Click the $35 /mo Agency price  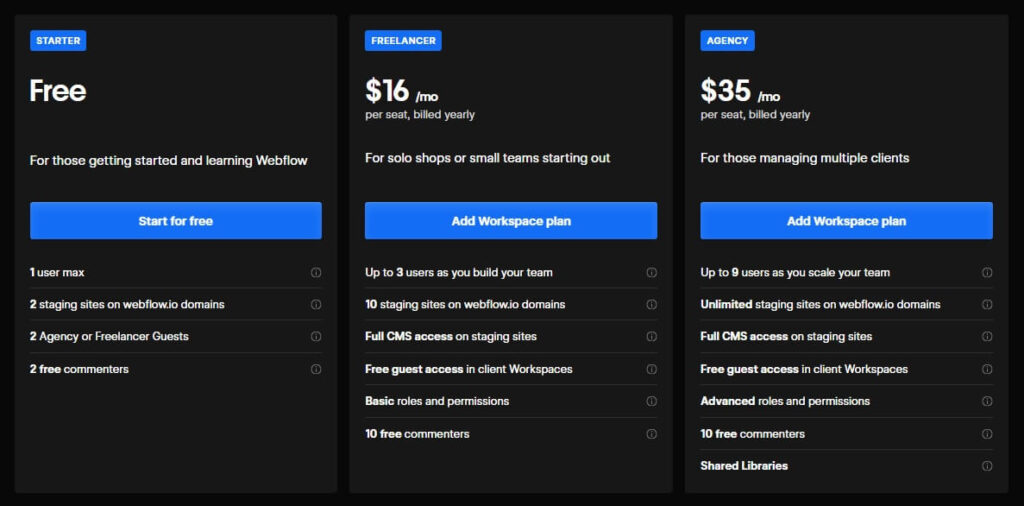tap(740, 92)
